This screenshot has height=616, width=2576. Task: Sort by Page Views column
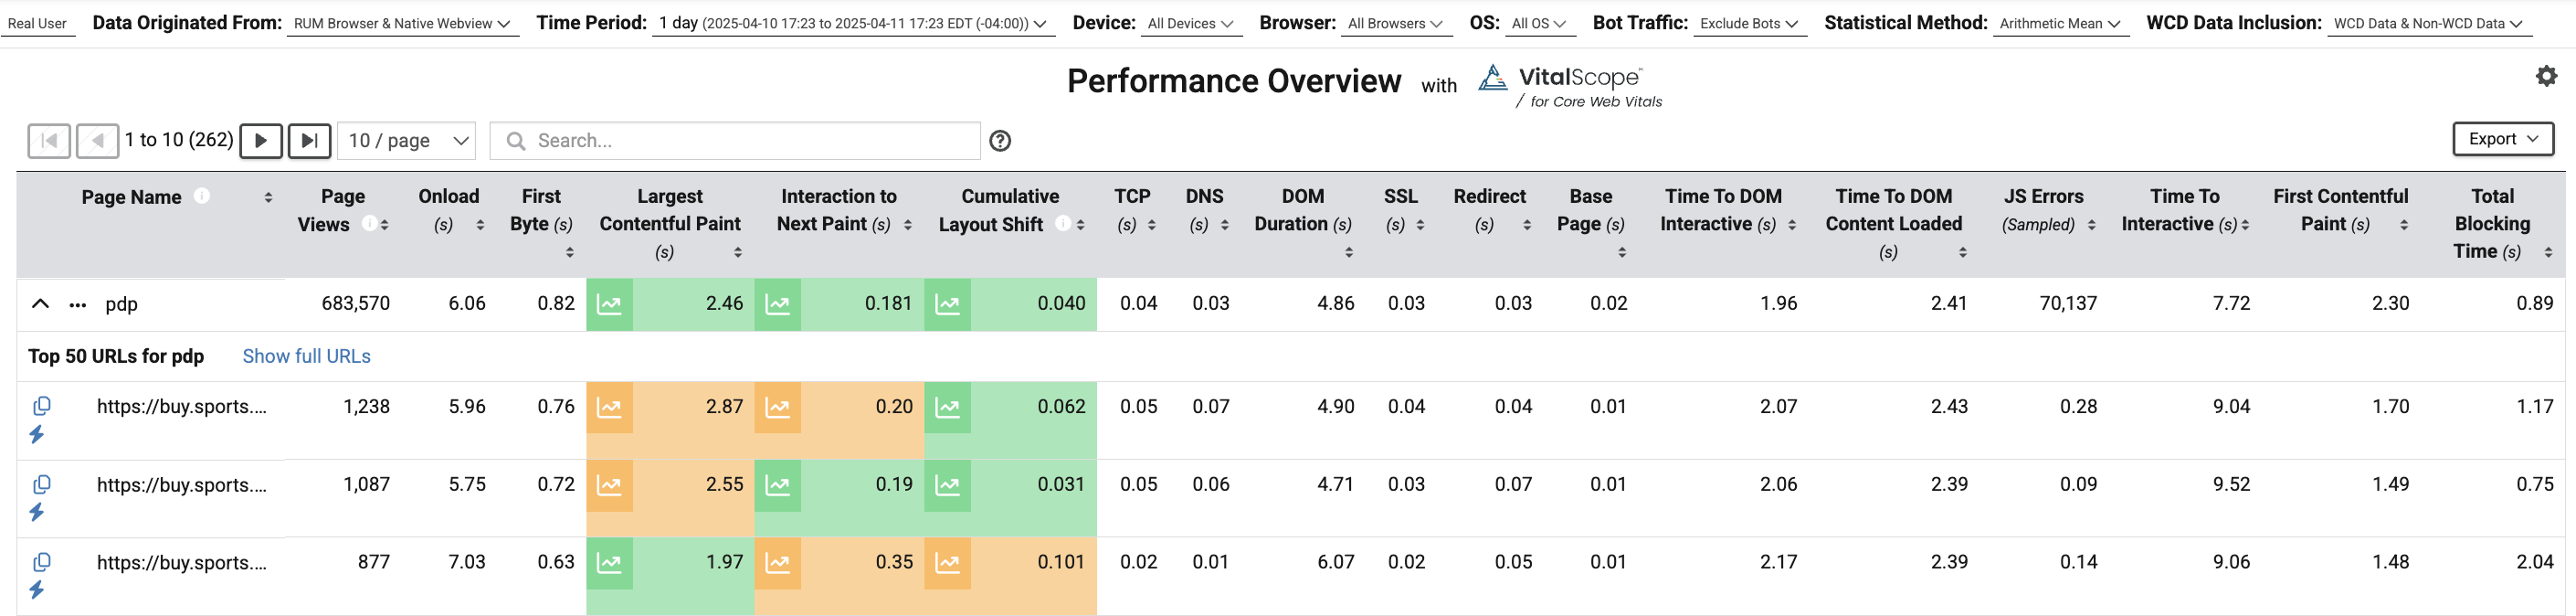coord(385,225)
